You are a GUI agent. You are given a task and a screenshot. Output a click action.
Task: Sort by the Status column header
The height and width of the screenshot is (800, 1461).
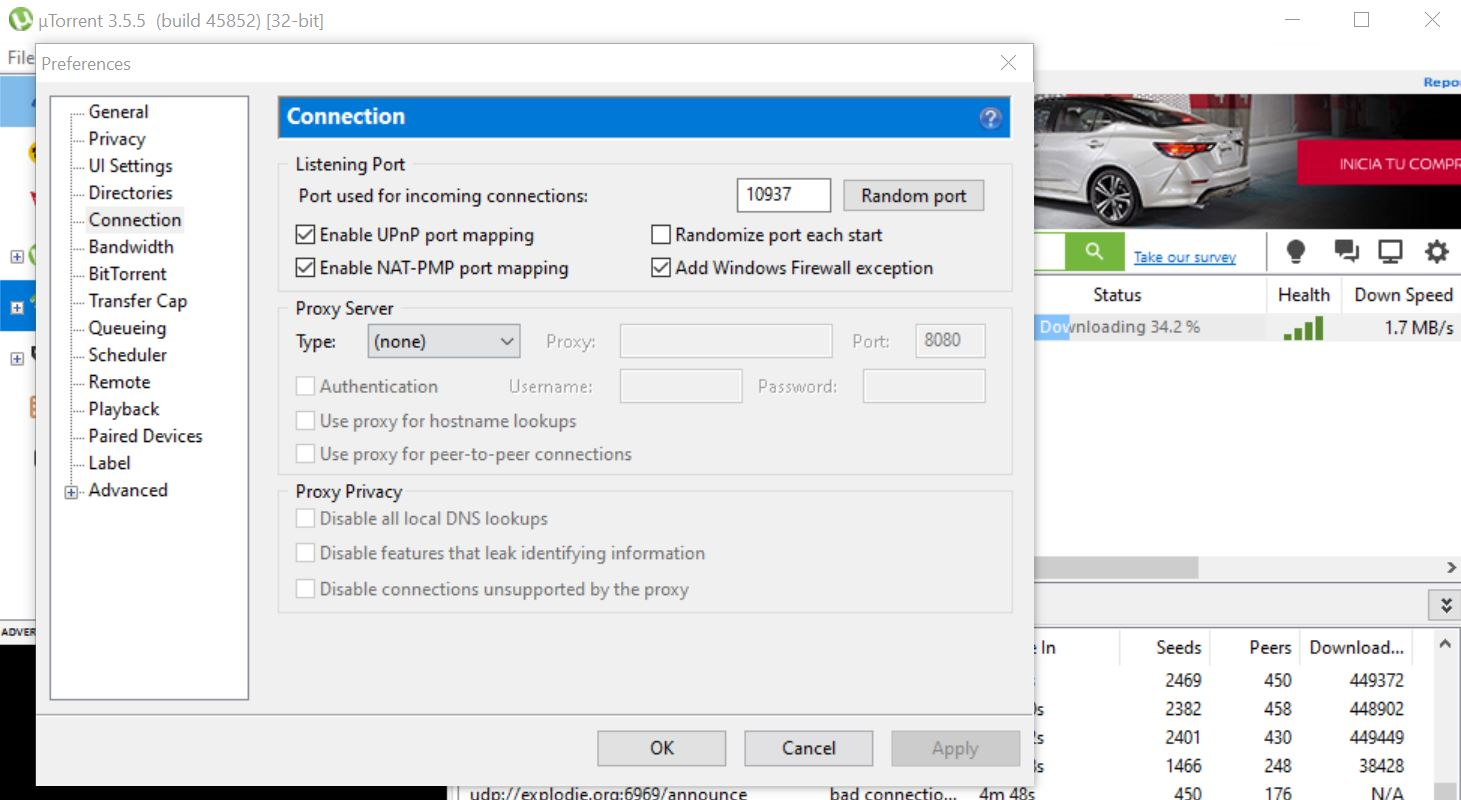(x=1117, y=295)
